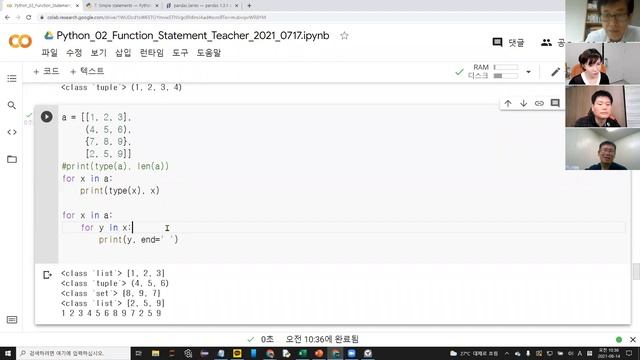640x360 pixels.
Task: Open the Colab CO logo home
Action: tap(20, 41)
